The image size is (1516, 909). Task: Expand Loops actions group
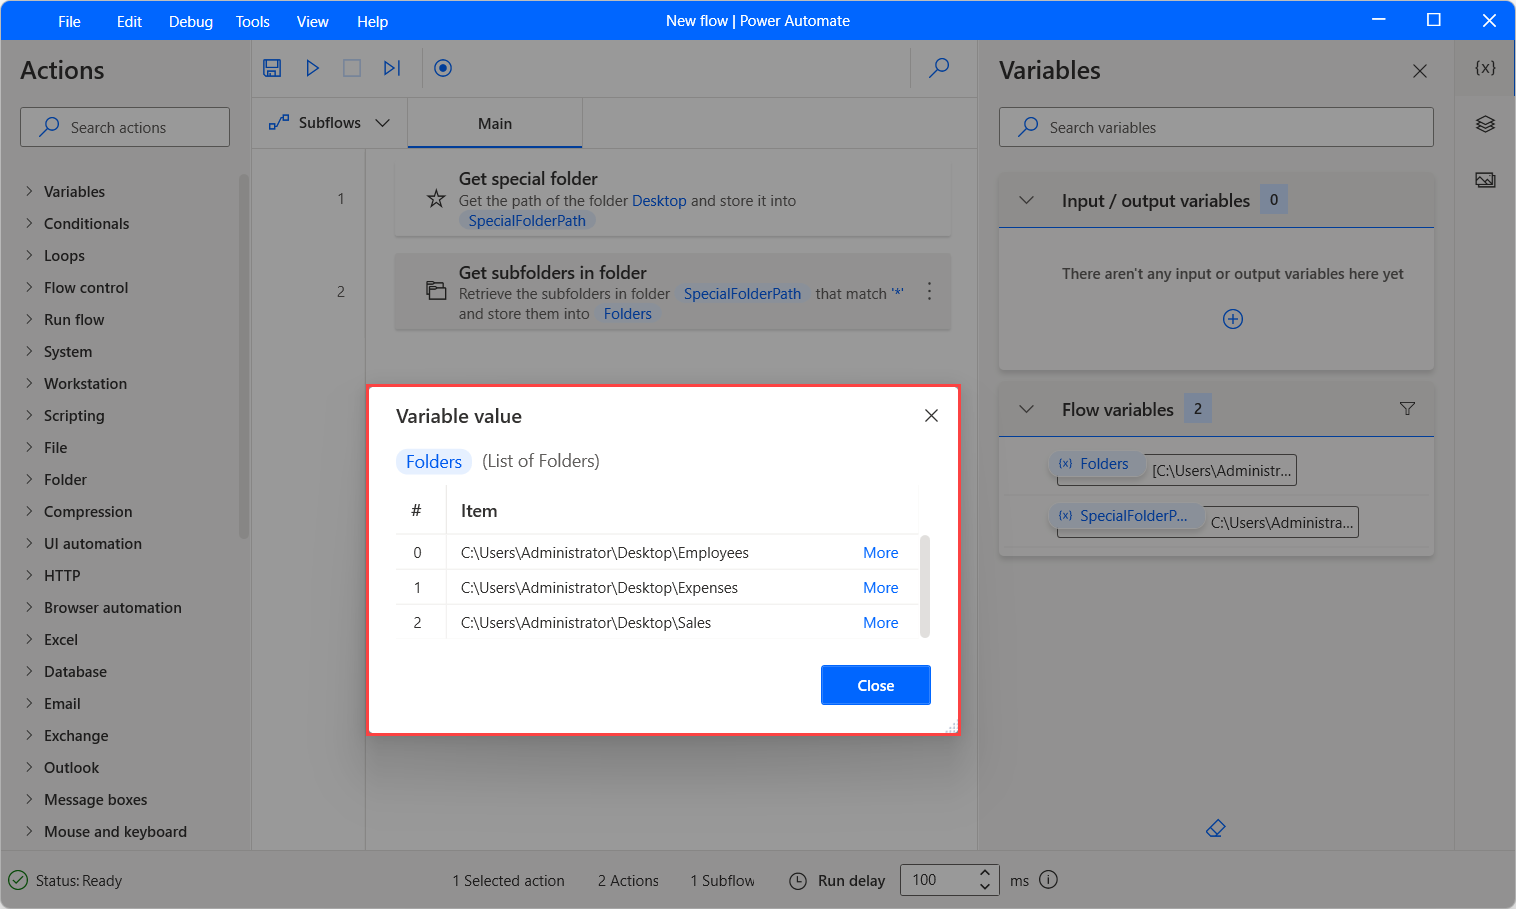pyautogui.click(x=29, y=255)
